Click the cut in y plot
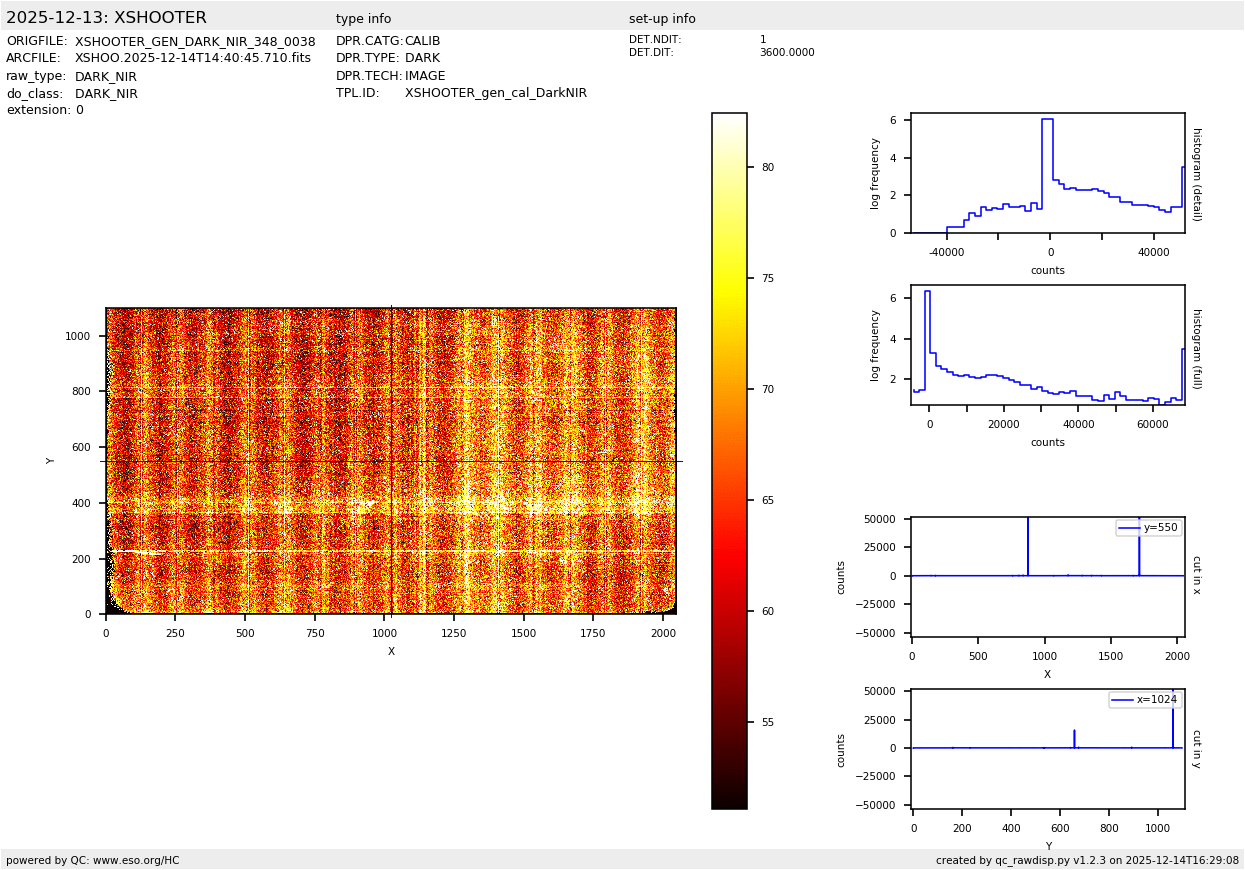 [1047, 748]
